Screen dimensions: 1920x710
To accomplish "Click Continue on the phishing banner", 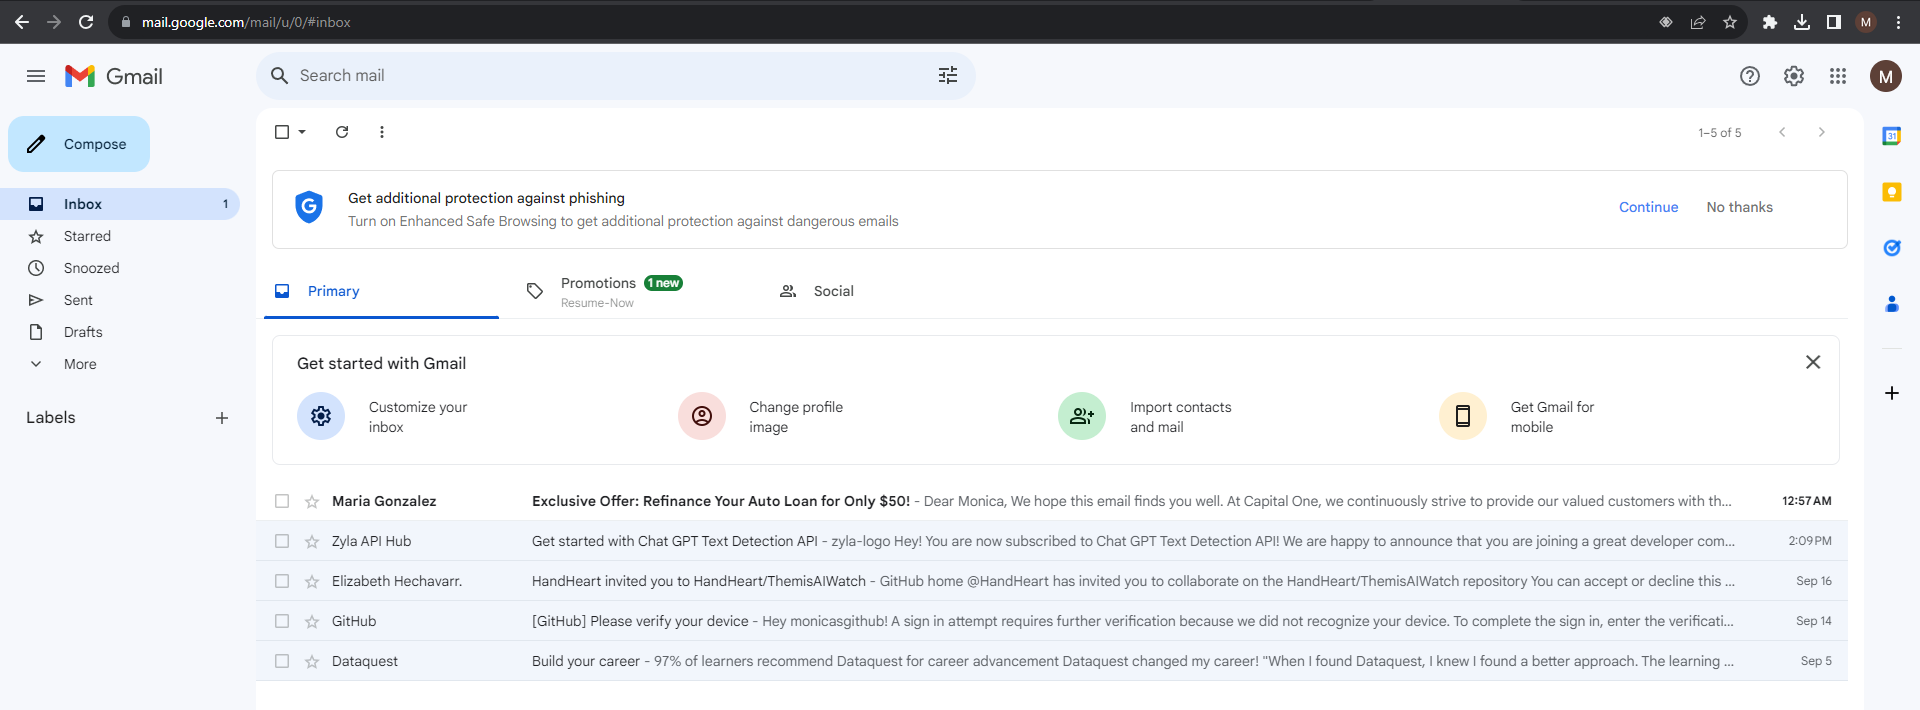I will coord(1648,207).
